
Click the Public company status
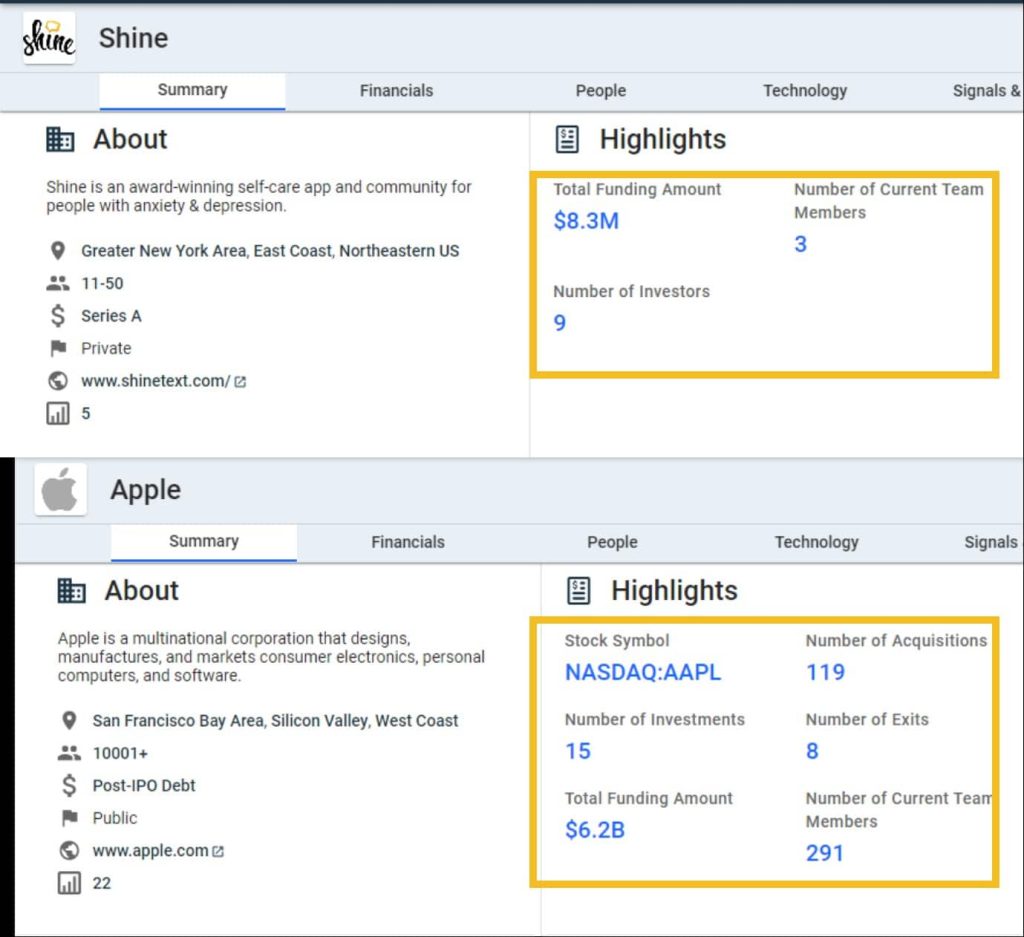click(x=115, y=818)
